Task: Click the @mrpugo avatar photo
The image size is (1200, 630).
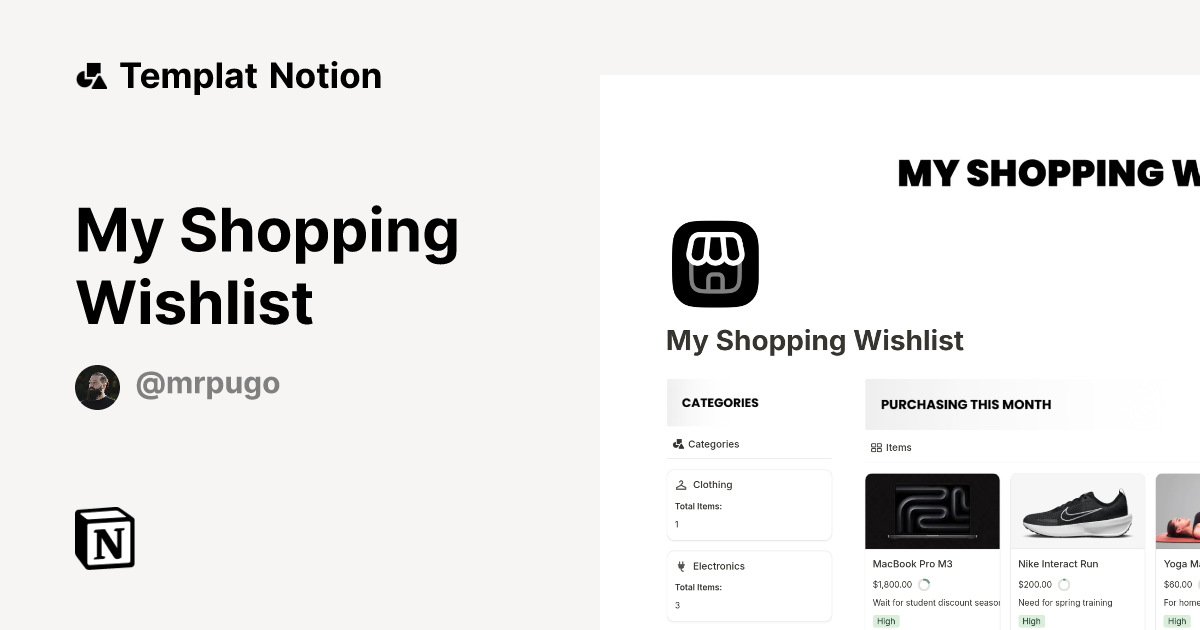Action: (97, 386)
